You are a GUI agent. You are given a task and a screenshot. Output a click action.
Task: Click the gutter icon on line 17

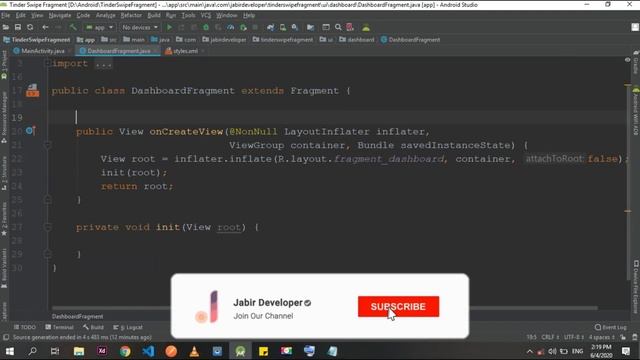32,91
